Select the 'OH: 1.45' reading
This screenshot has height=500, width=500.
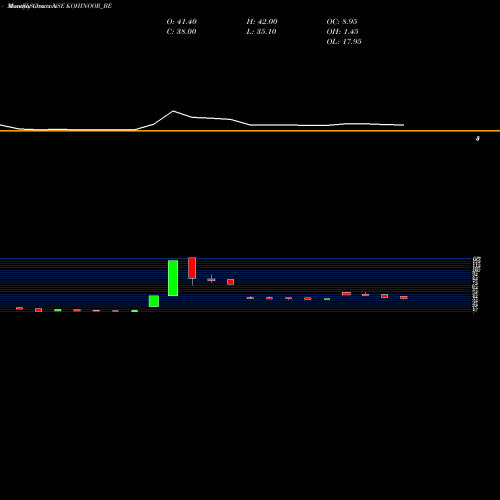(342, 32)
